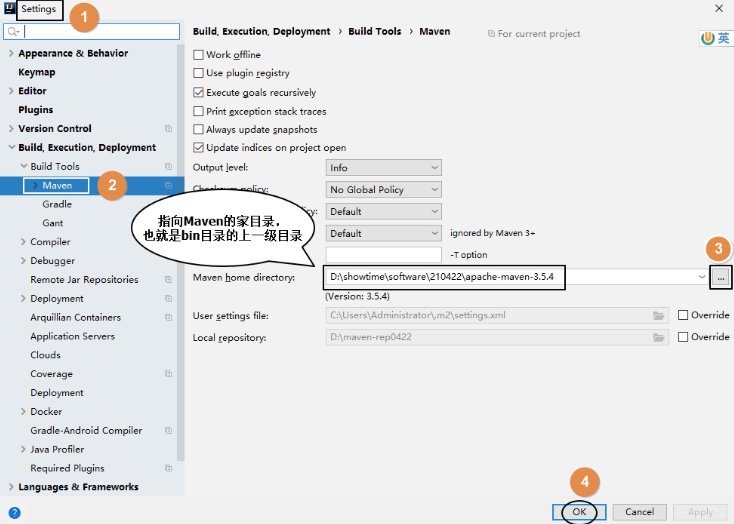
Task: Click the browse button for Maven home directory
Action: pos(721,277)
